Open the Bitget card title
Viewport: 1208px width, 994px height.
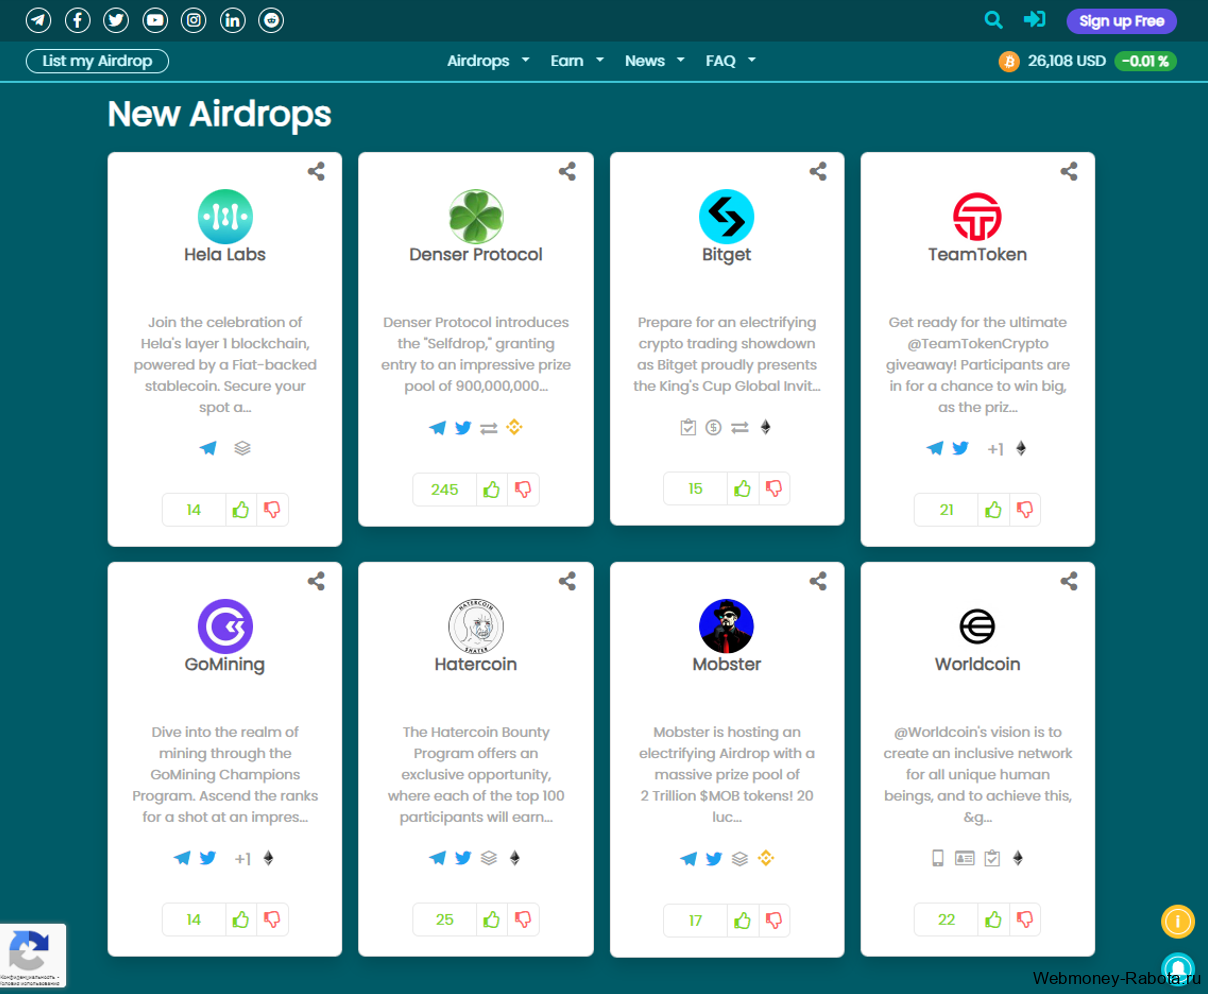click(x=726, y=255)
